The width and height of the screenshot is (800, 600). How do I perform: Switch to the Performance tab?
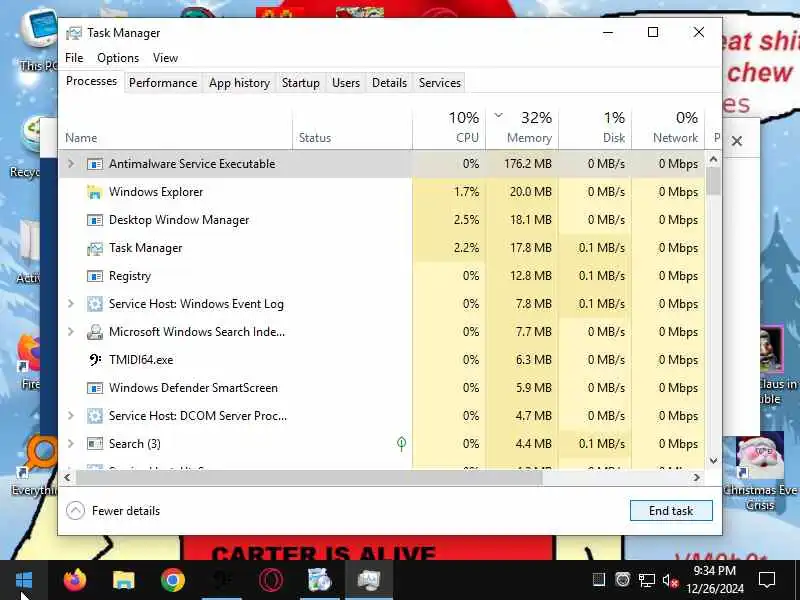pos(163,83)
